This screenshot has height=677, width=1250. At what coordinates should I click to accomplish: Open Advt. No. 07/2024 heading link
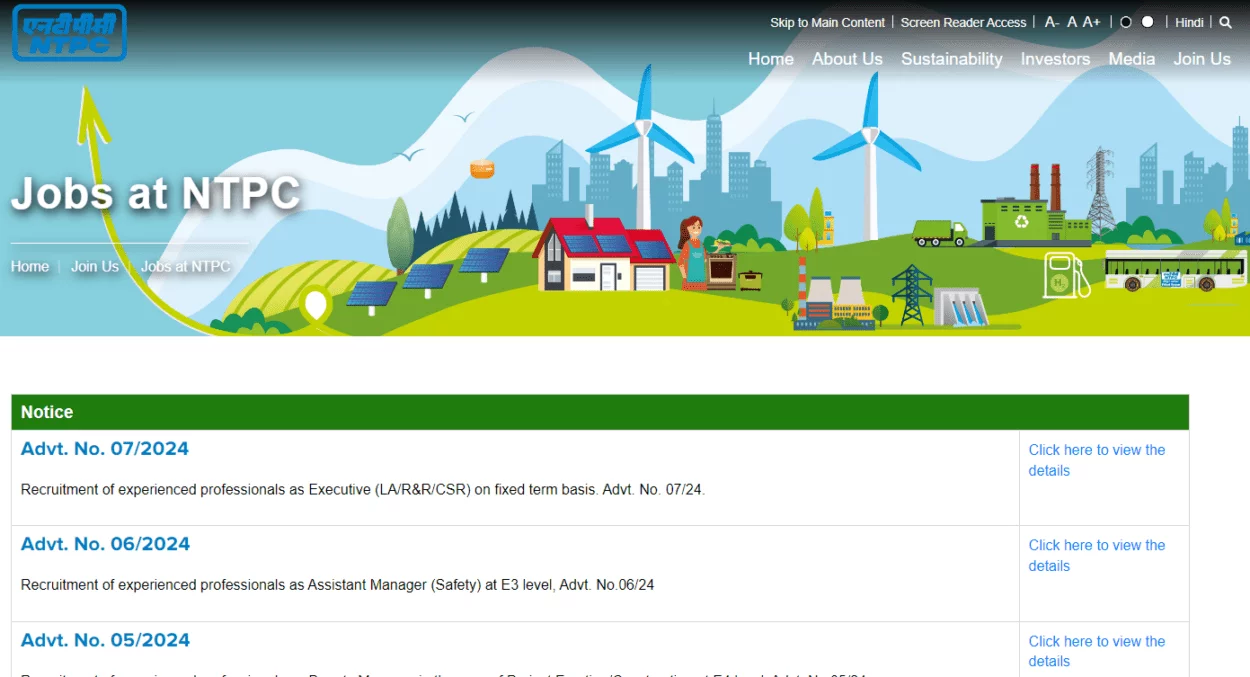coord(105,449)
